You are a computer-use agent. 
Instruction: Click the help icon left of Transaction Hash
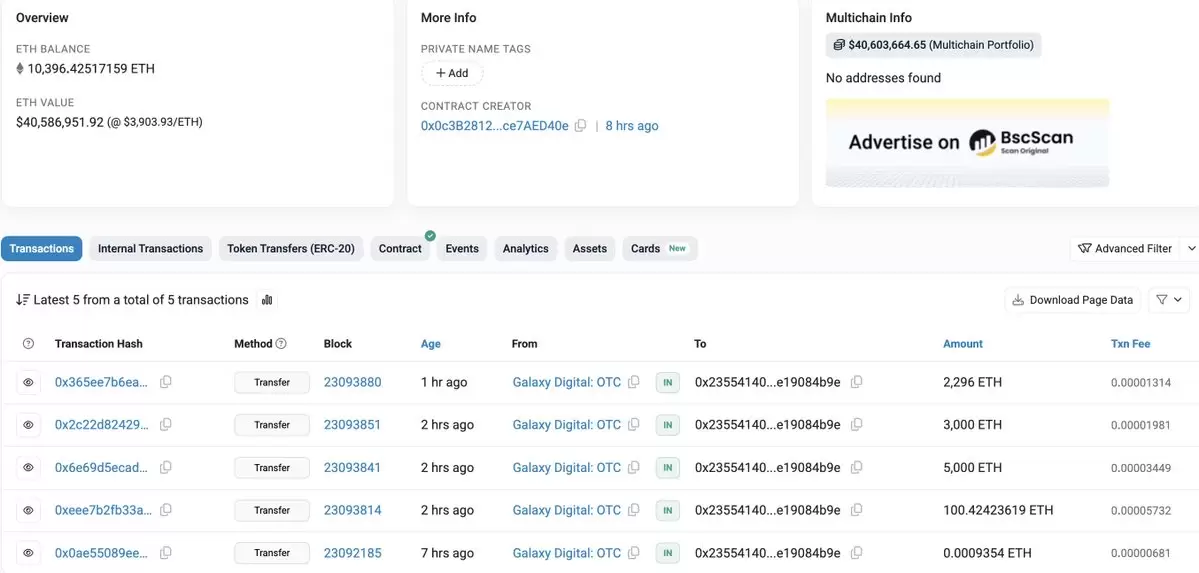[28, 343]
